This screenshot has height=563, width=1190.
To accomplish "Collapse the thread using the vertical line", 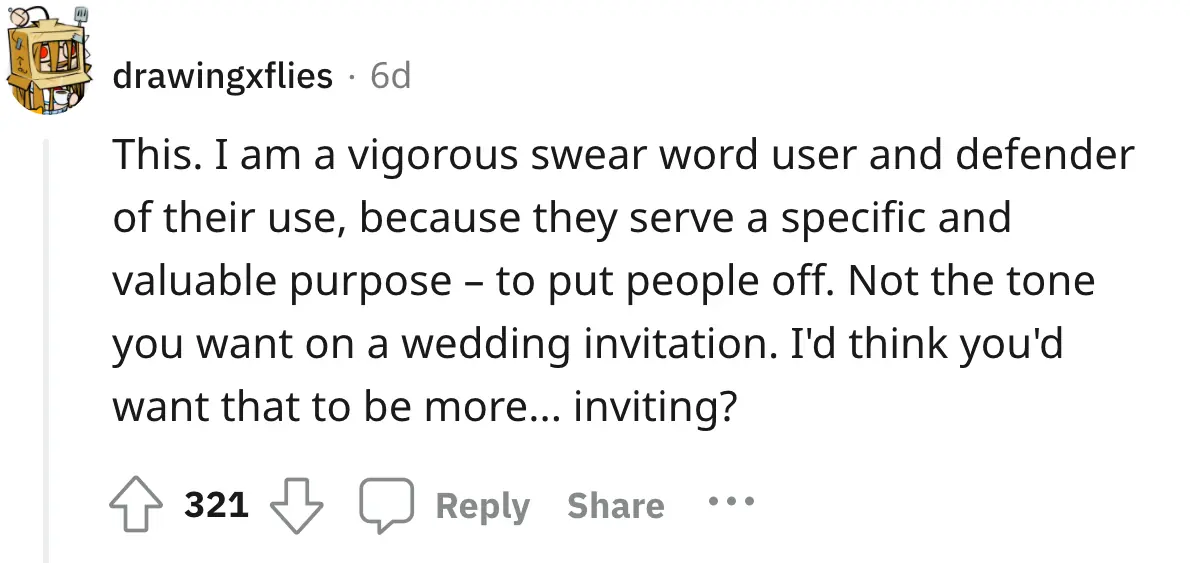I will [44, 350].
